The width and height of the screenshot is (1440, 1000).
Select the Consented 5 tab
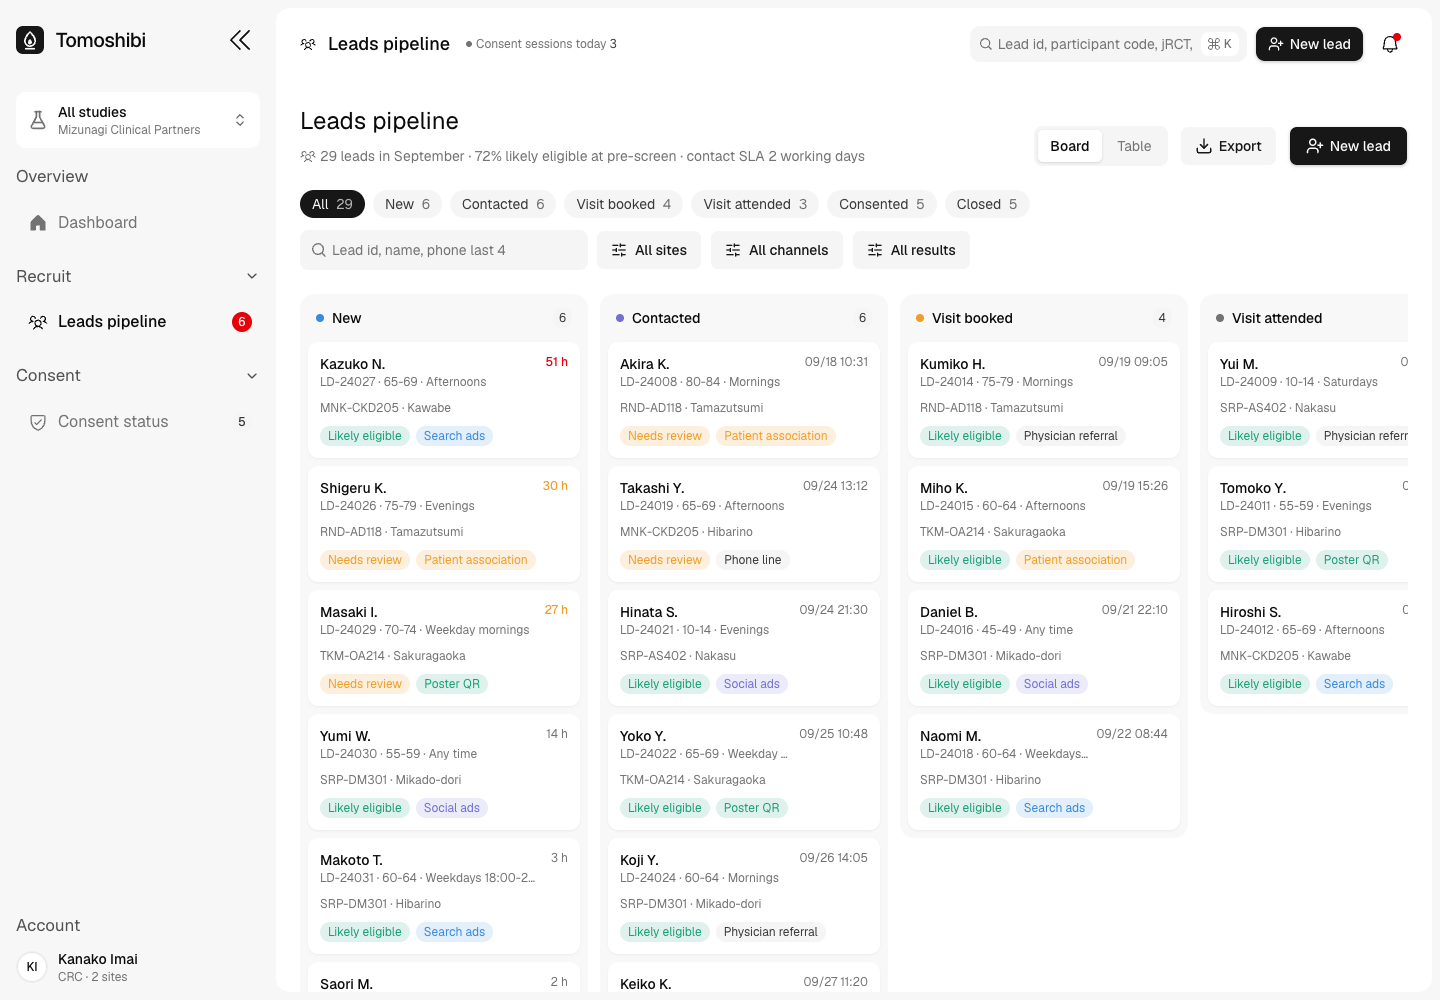[x=882, y=204]
